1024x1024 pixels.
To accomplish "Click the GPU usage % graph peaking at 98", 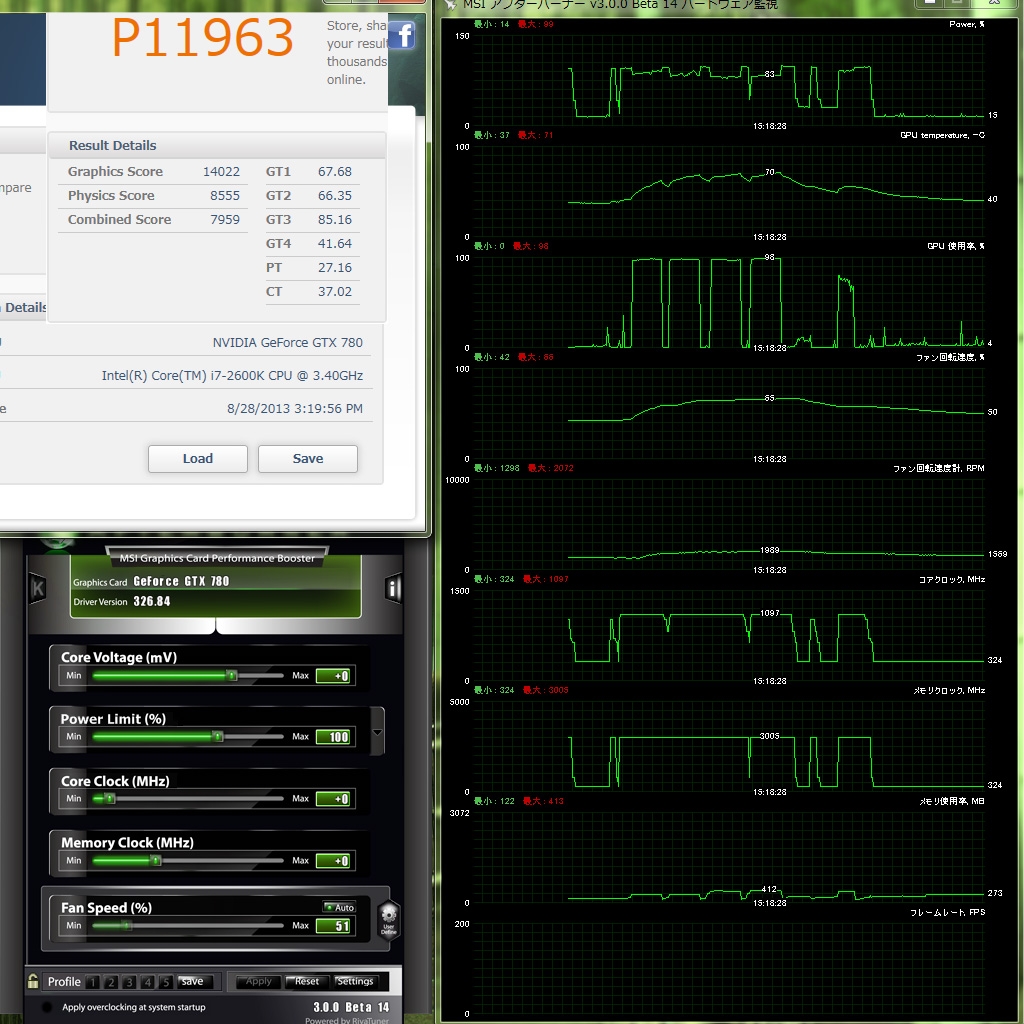I will pyautogui.click(x=728, y=302).
